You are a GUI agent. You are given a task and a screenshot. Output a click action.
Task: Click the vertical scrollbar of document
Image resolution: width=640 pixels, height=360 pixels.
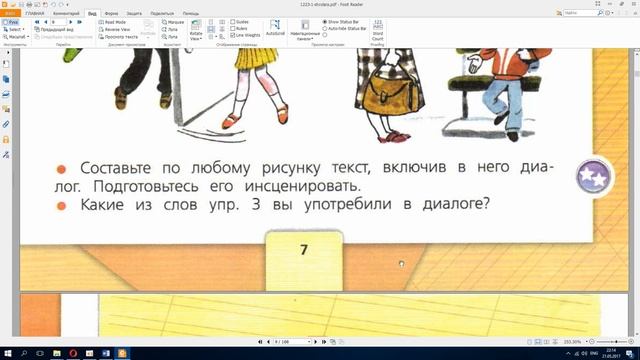(x=637, y=192)
